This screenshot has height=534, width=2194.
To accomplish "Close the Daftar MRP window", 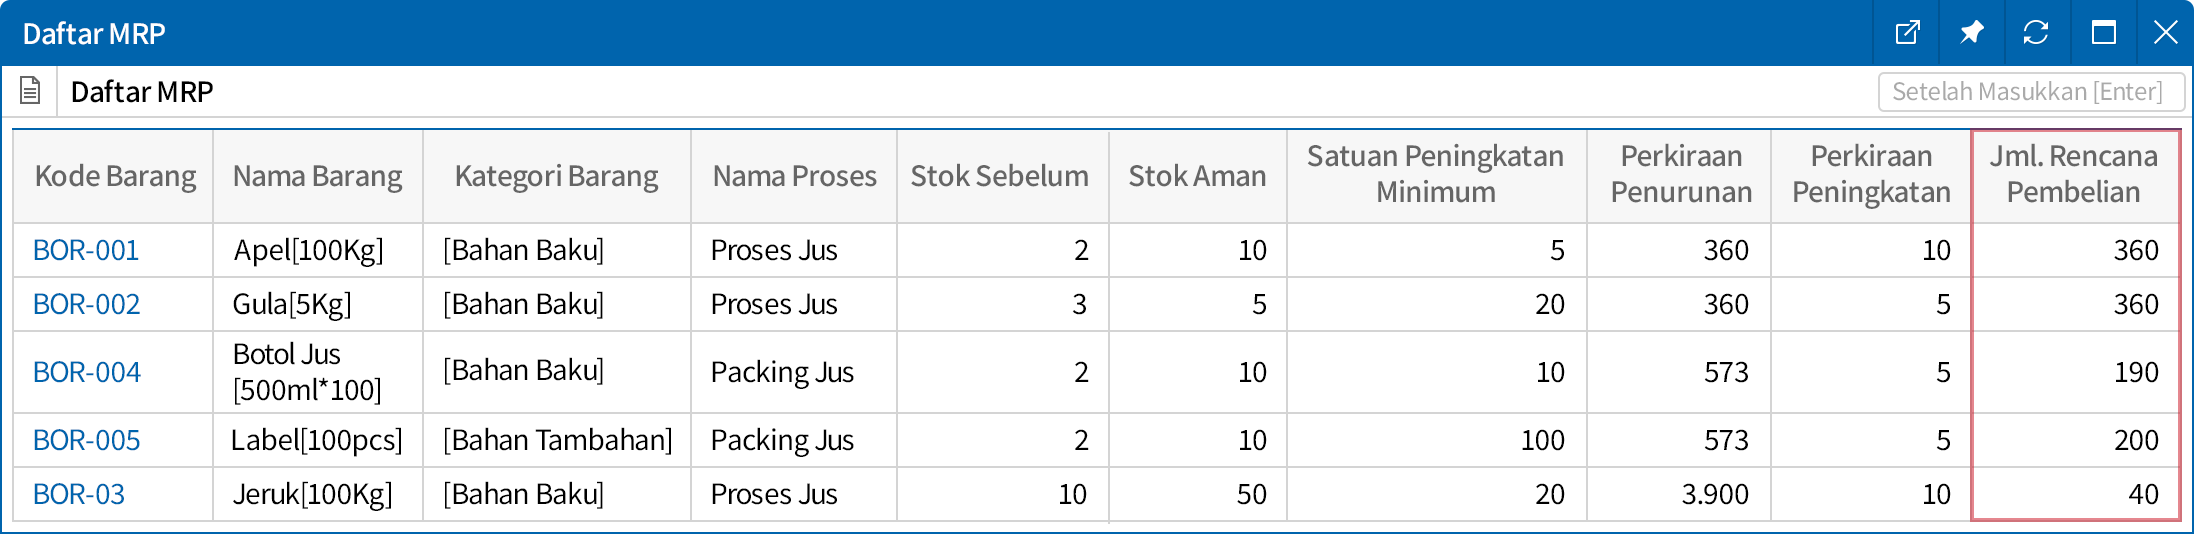I will (x=2165, y=33).
